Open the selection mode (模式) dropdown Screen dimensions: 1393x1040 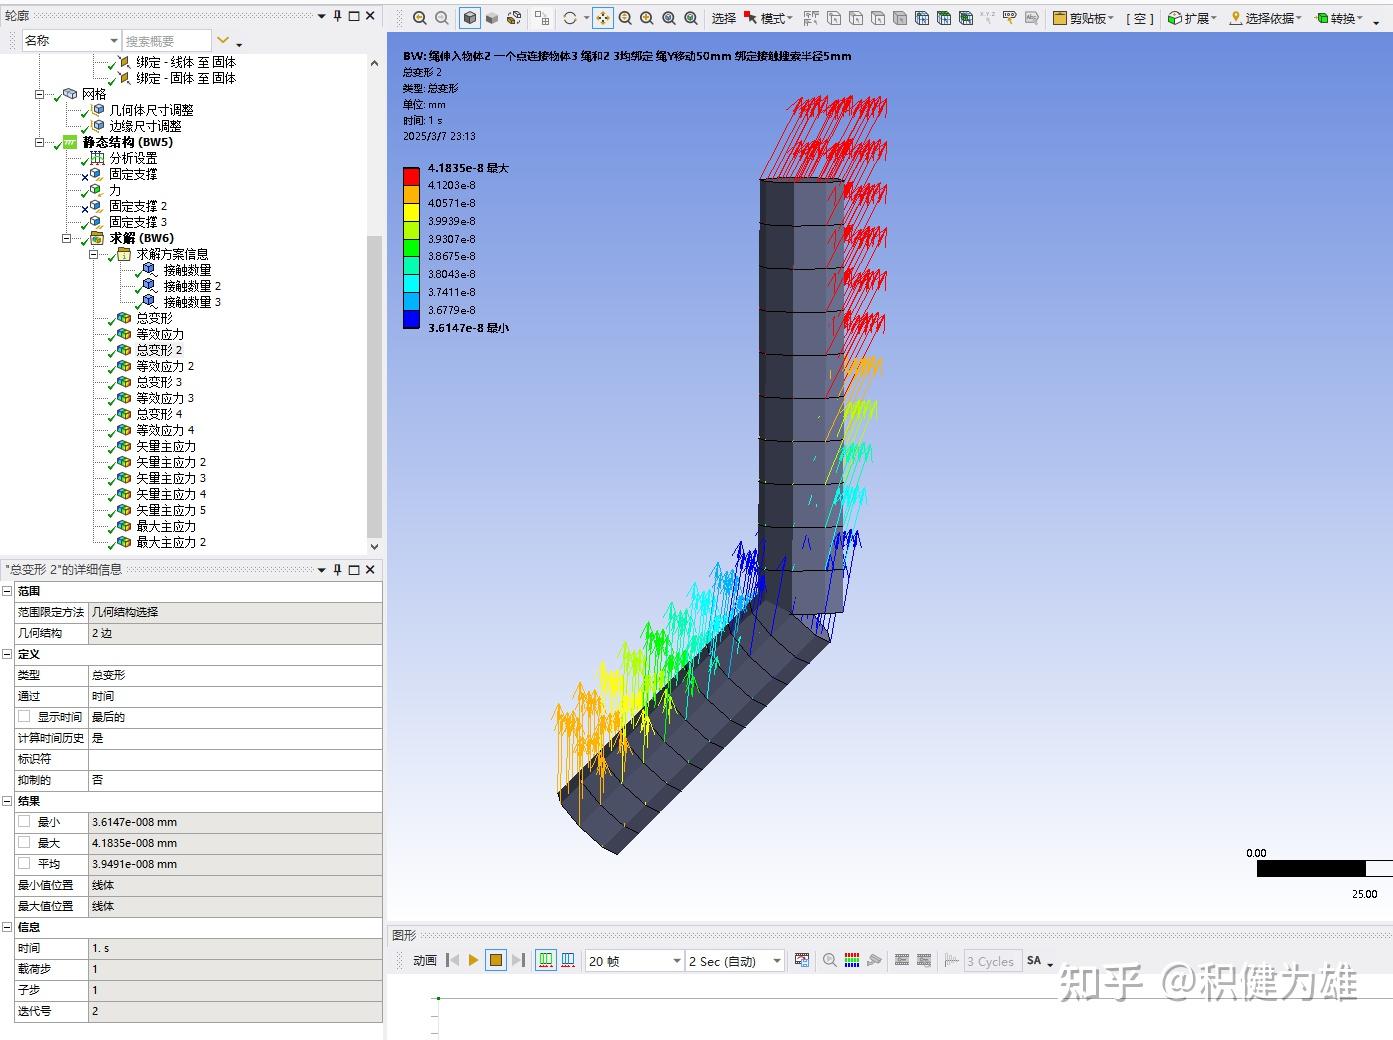[769, 18]
